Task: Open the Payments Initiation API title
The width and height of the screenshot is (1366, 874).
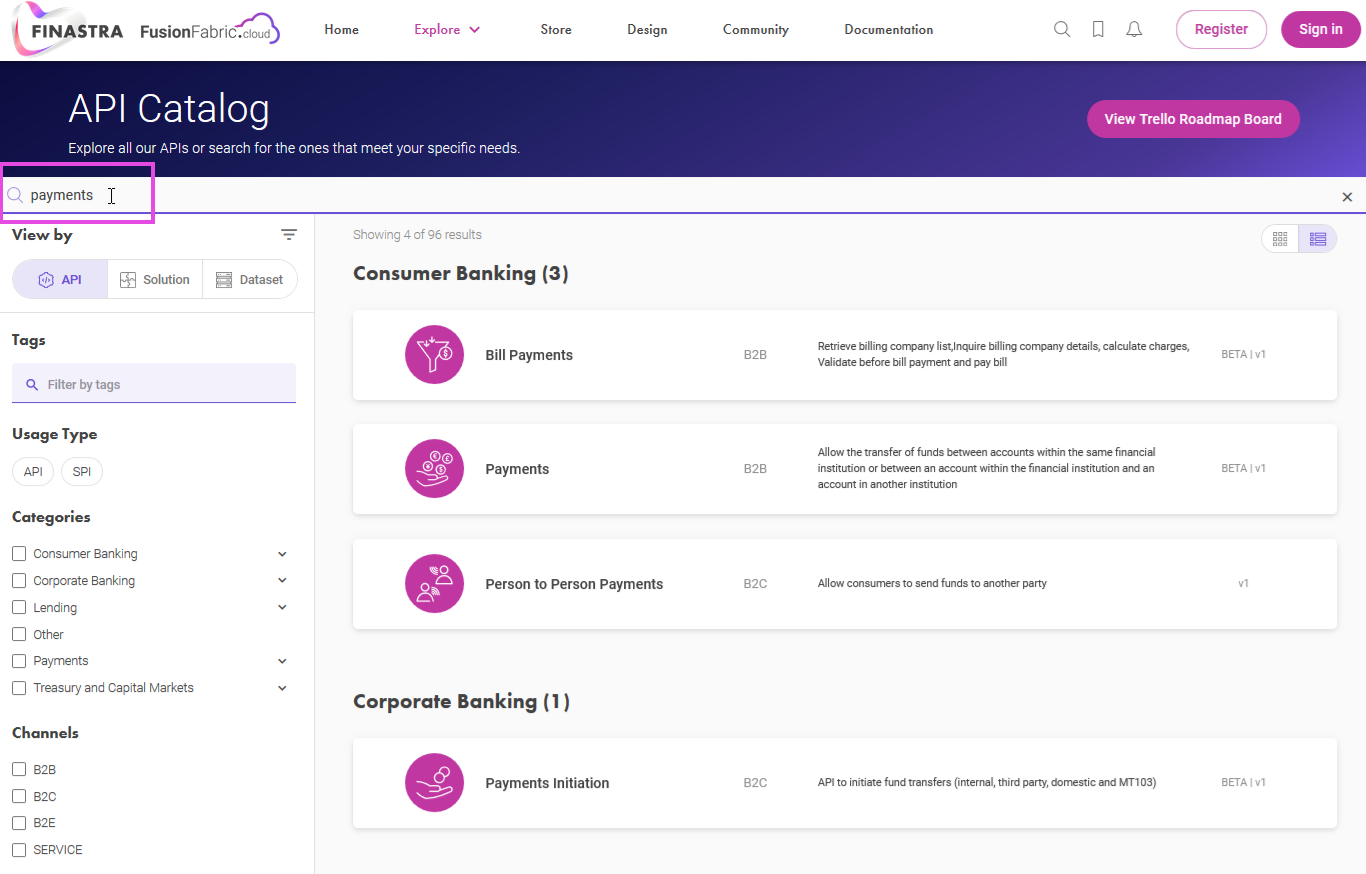Action: click(x=547, y=783)
